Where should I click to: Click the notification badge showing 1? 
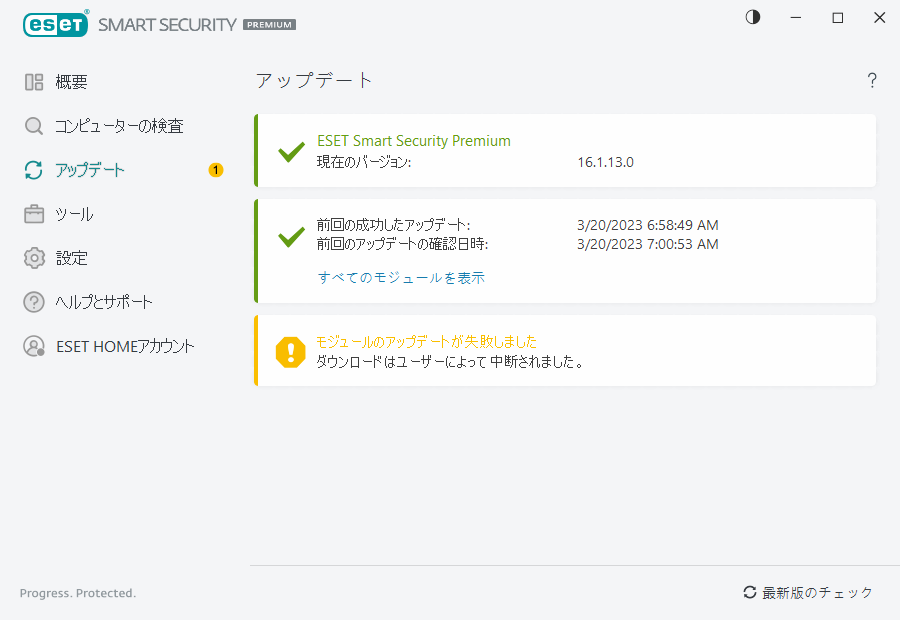215,170
